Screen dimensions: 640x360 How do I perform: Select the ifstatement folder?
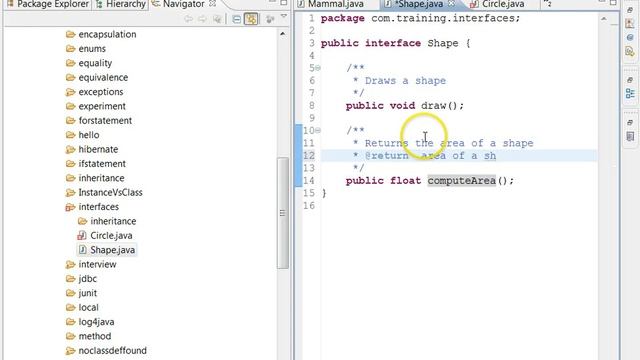(x=102, y=164)
